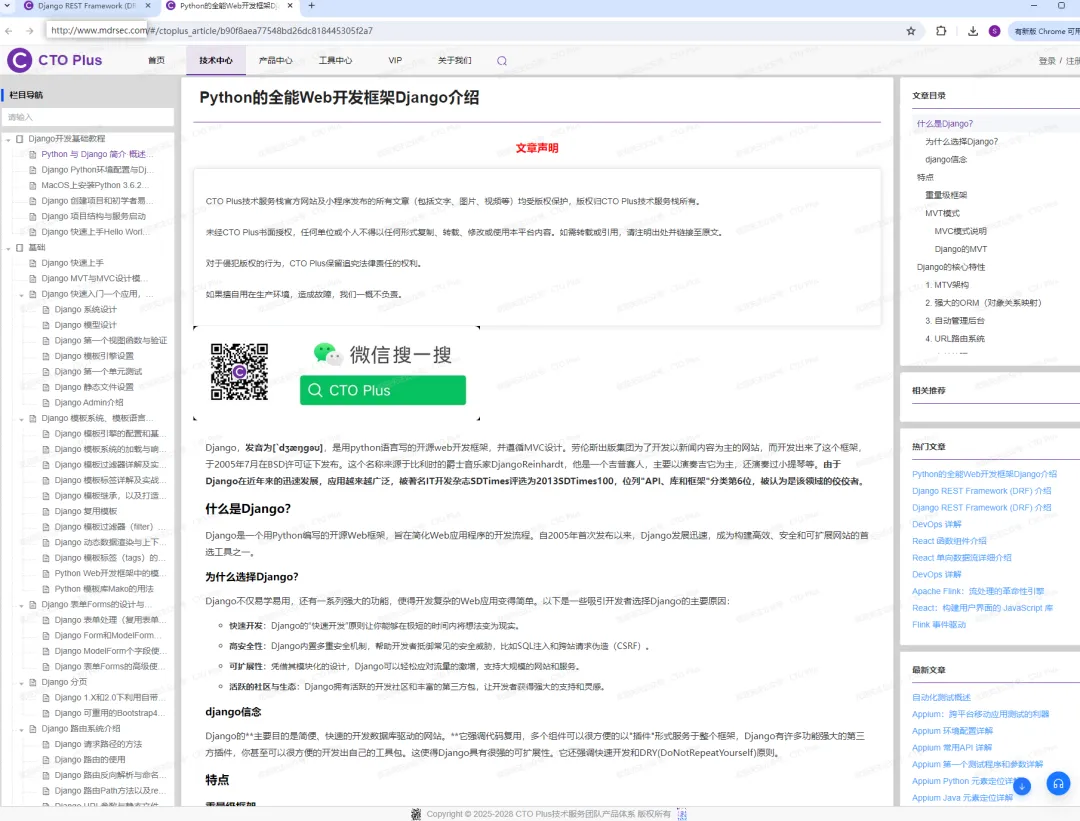Image resolution: width=1080 pixels, height=821 pixels.
Task: Open Django 请求路径的方法 tree item
Action: 98,745
